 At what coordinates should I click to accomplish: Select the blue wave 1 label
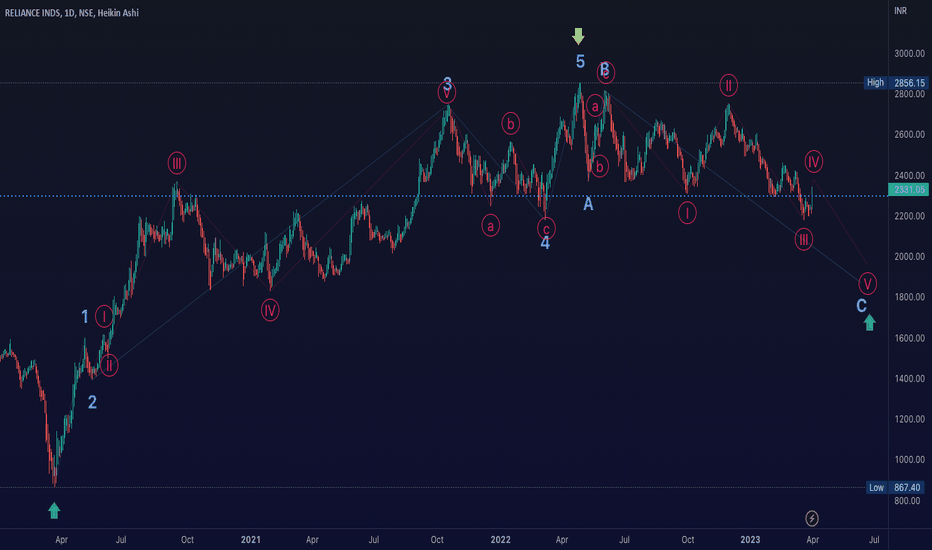coord(85,317)
